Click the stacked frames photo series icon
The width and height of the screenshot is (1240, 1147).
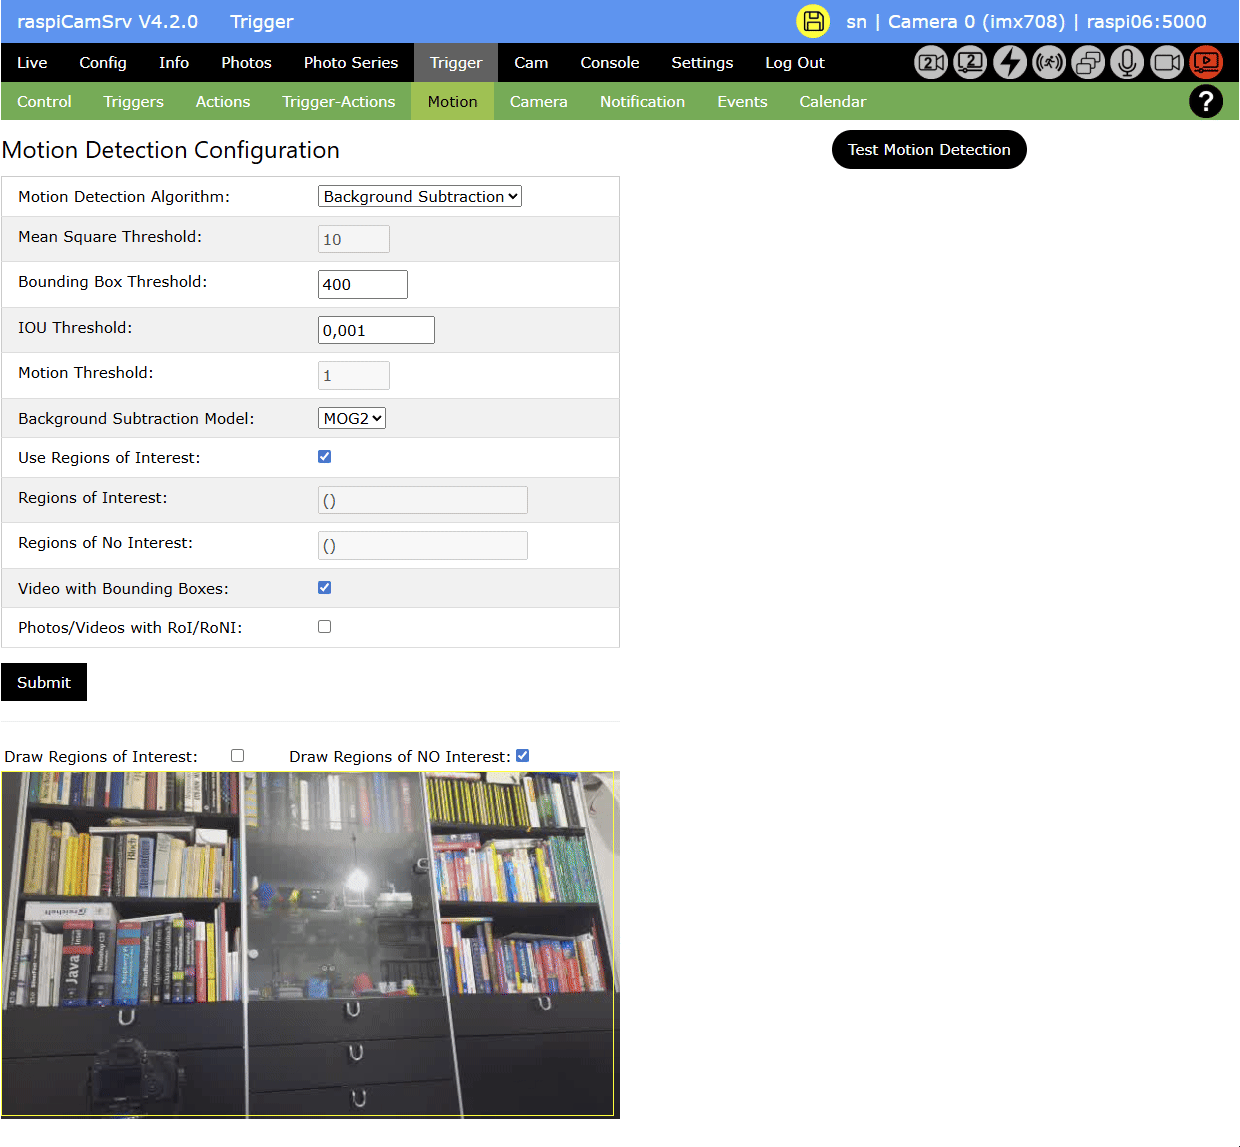(1088, 63)
